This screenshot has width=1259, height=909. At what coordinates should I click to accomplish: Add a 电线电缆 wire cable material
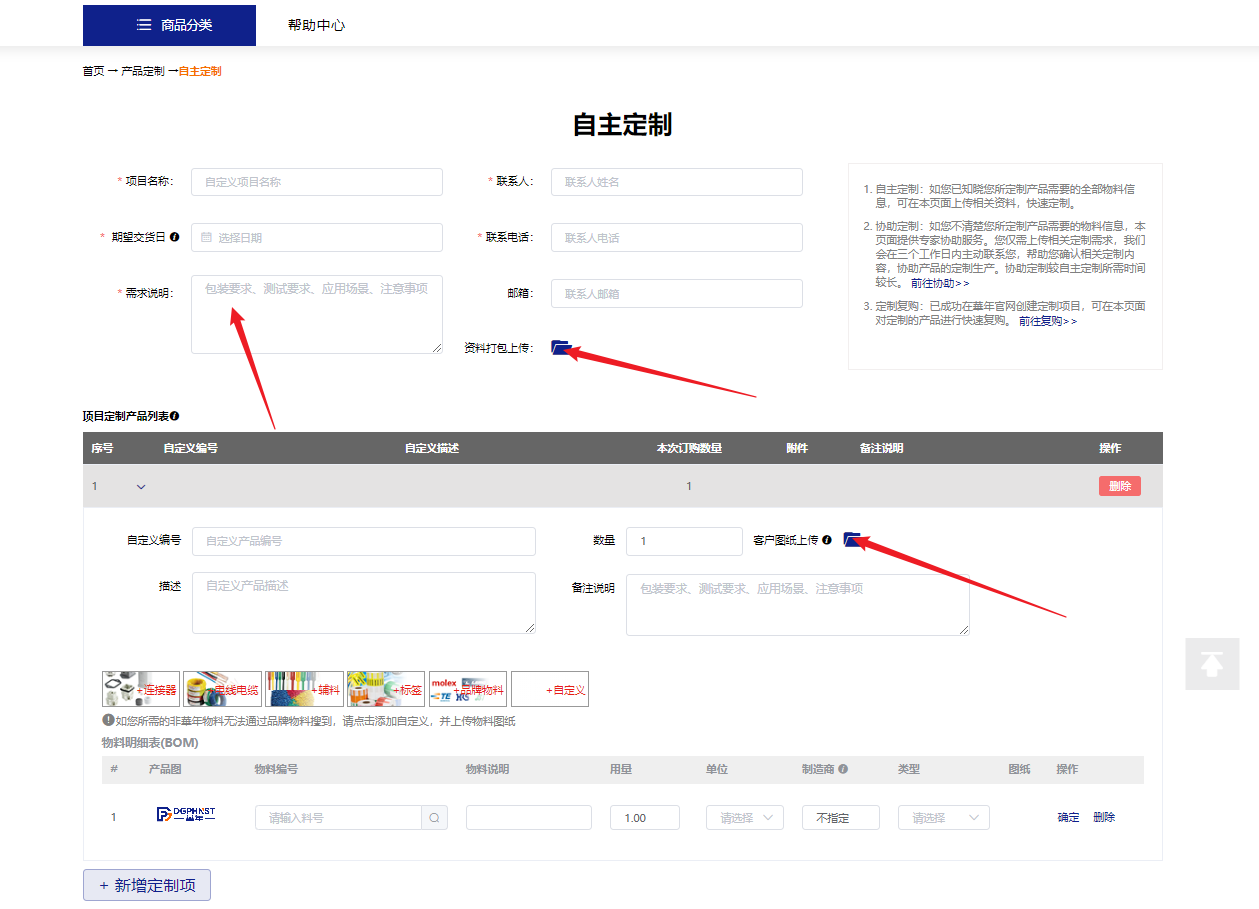(223, 689)
